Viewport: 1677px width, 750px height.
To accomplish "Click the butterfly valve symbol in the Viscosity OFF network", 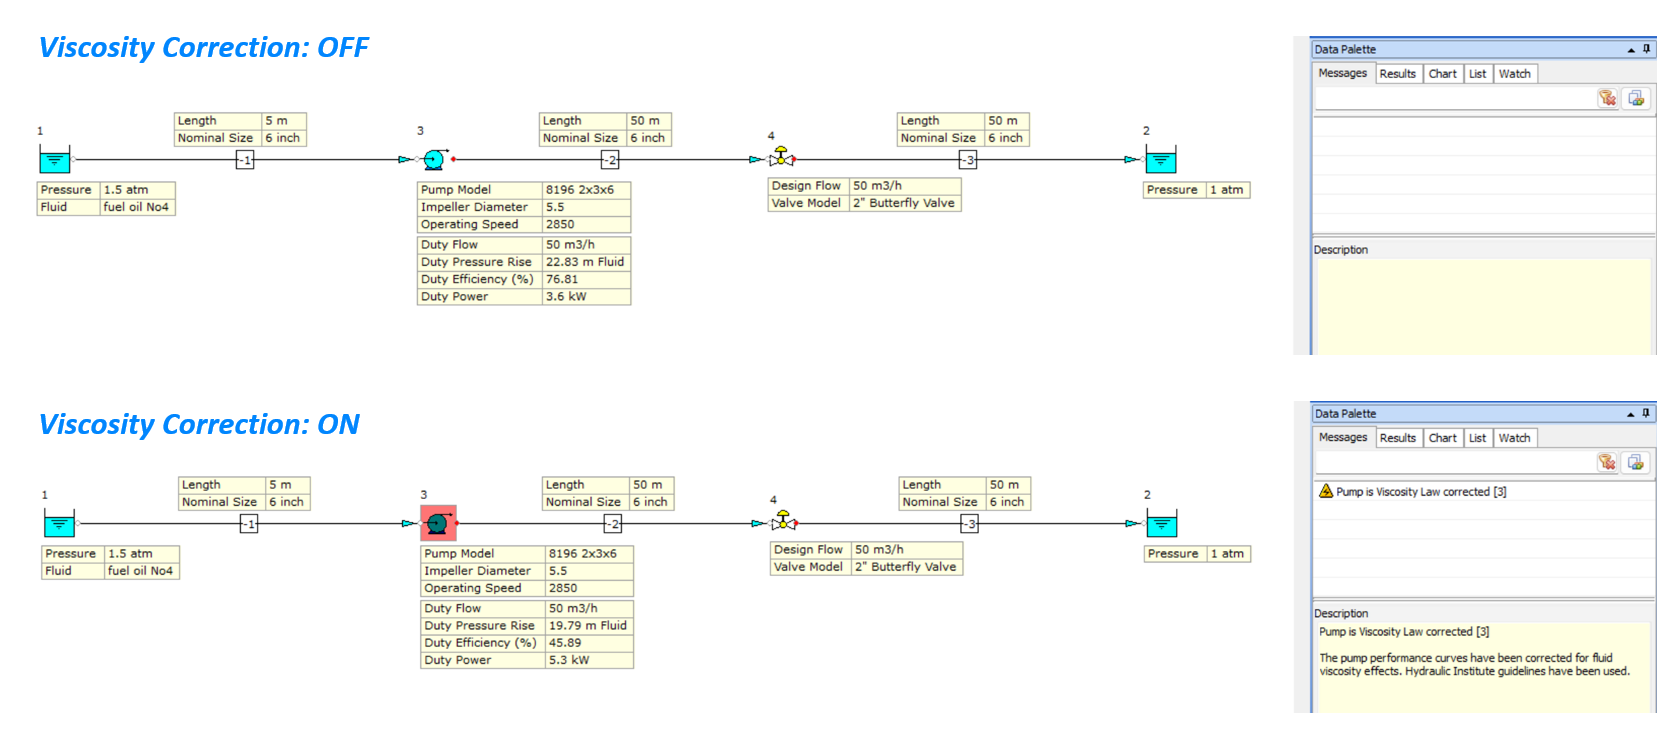I will coord(781,158).
